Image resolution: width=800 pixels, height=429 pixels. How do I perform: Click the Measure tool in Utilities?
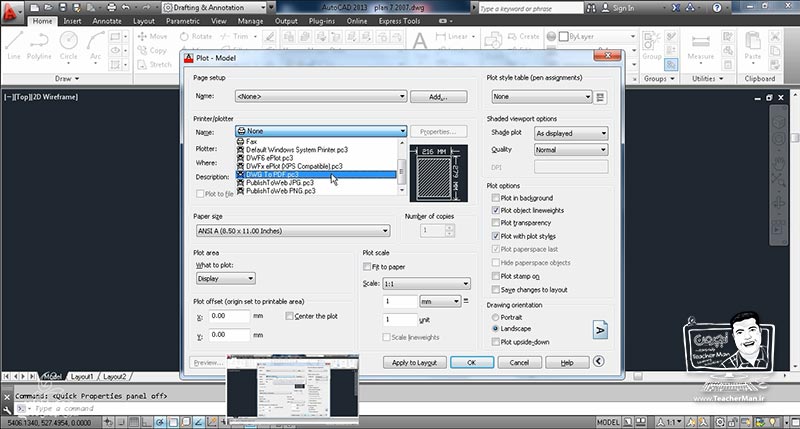[701, 46]
